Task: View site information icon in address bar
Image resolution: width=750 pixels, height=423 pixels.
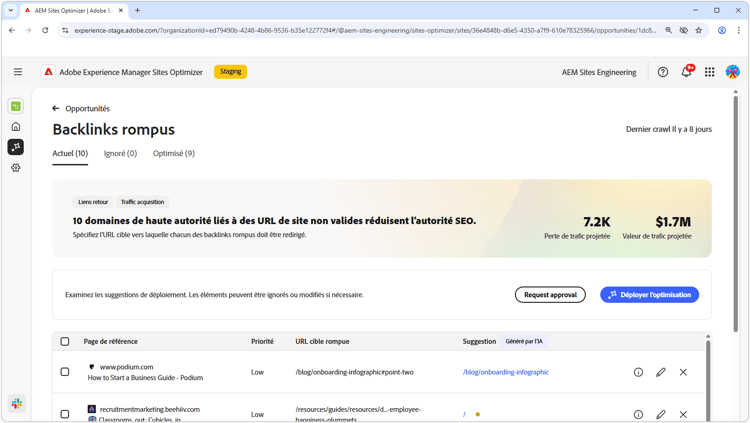Action: click(x=65, y=30)
